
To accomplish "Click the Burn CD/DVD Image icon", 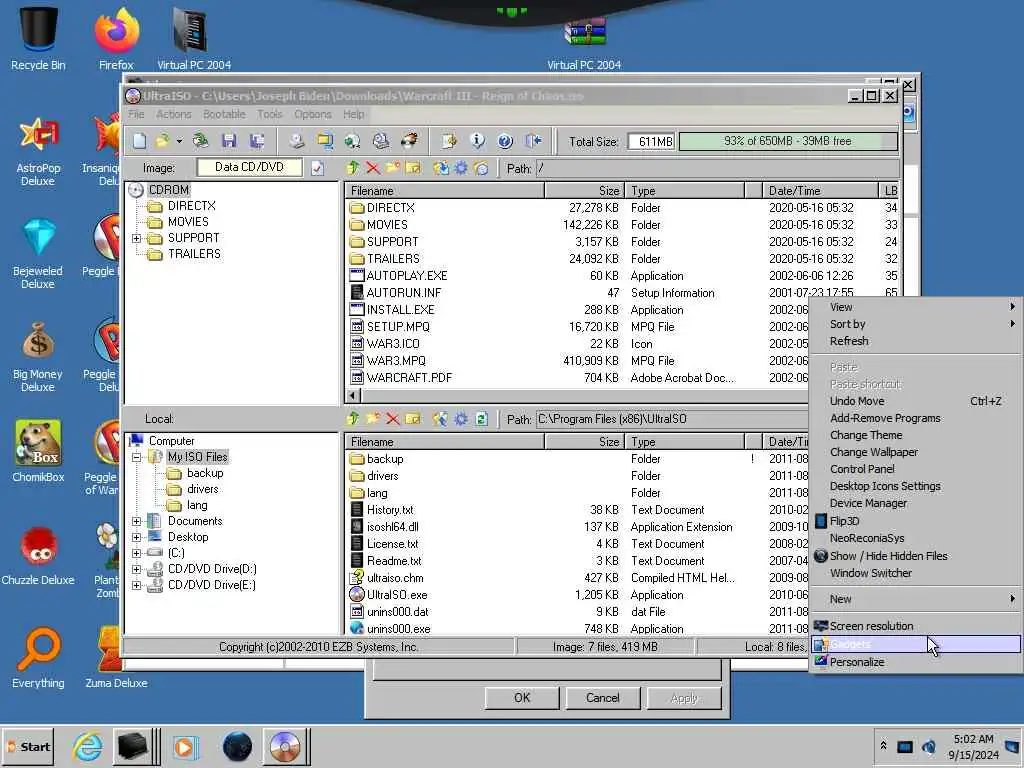I will (x=409, y=141).
